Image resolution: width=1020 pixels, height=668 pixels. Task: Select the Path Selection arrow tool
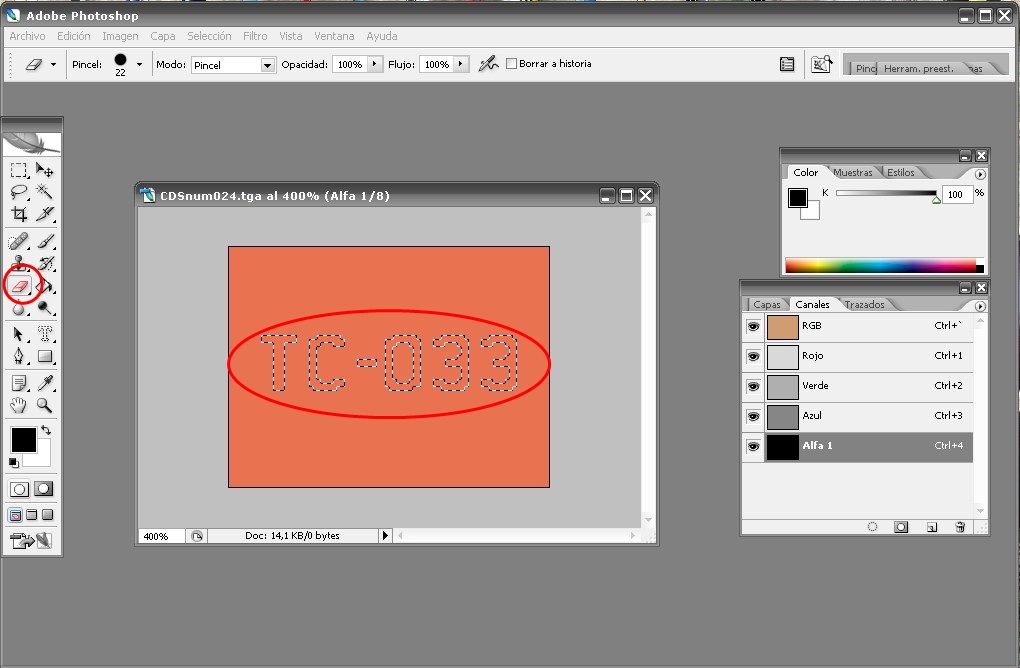click(x=19, y=334)
